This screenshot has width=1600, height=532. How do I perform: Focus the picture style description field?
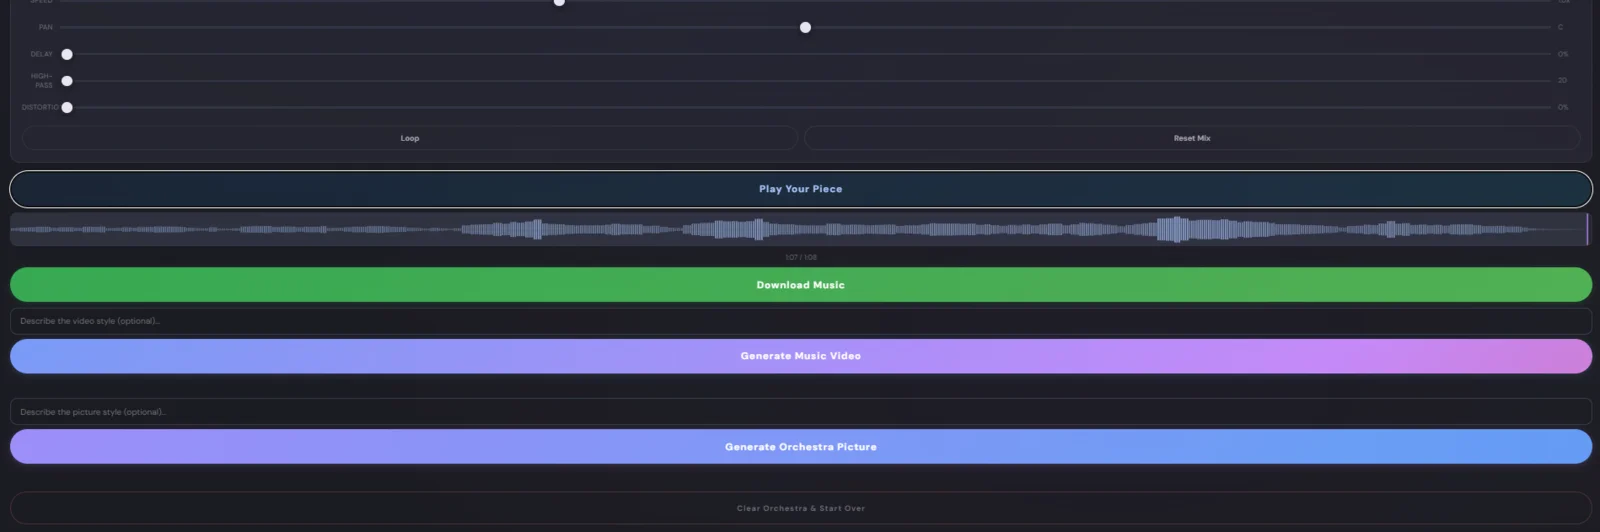tap(800, 412)
